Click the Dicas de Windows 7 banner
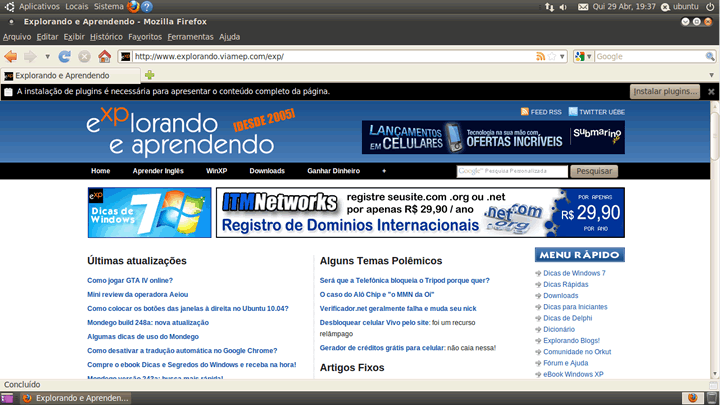Viewport: 720px width, 405px height. click(x=149, y=212)
